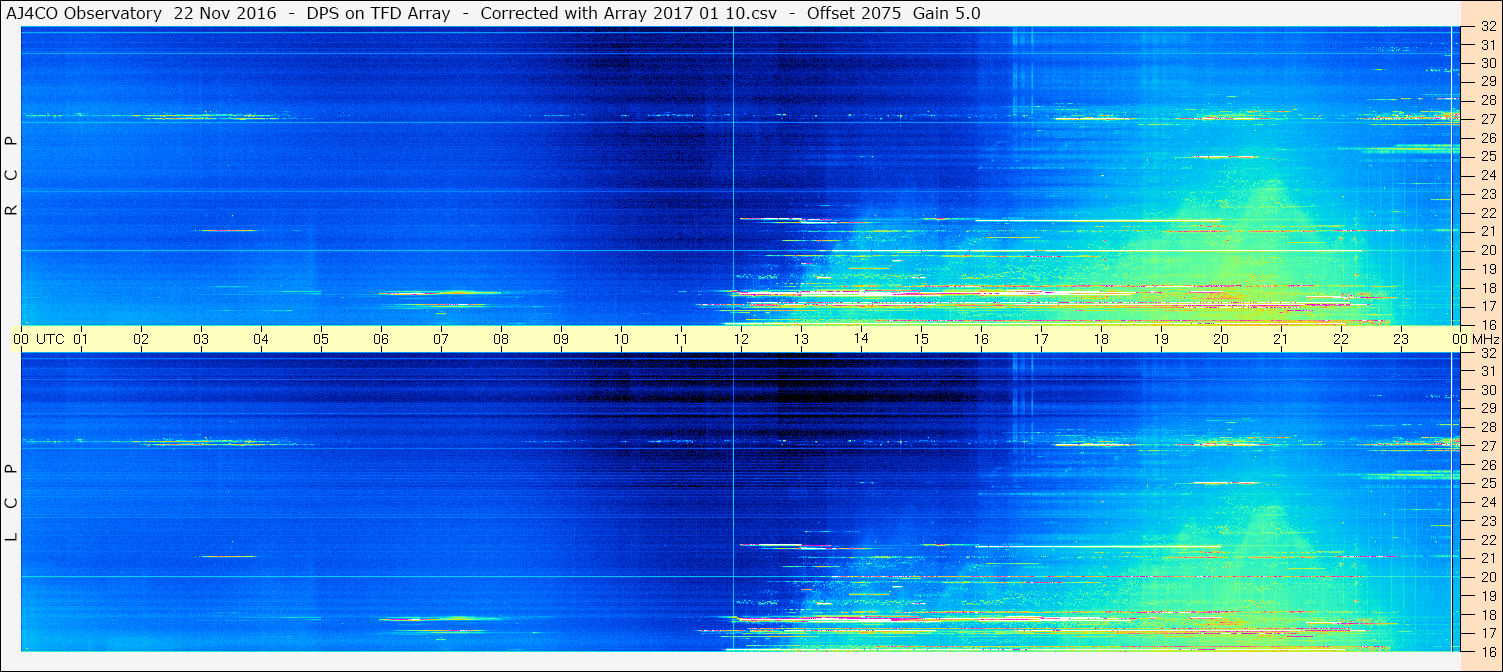1503x672 pixels.
Task: Select 'Corrected with Array 2017 01 10.csv' text
Action: tap(629, 14)
